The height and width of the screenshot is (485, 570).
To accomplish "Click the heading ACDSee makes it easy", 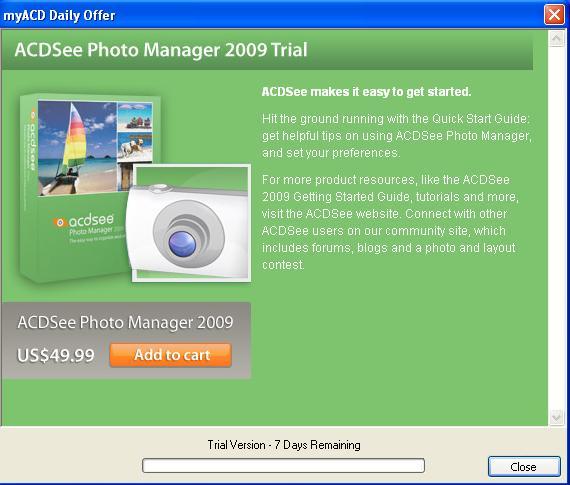I will [x=366, y=92].
